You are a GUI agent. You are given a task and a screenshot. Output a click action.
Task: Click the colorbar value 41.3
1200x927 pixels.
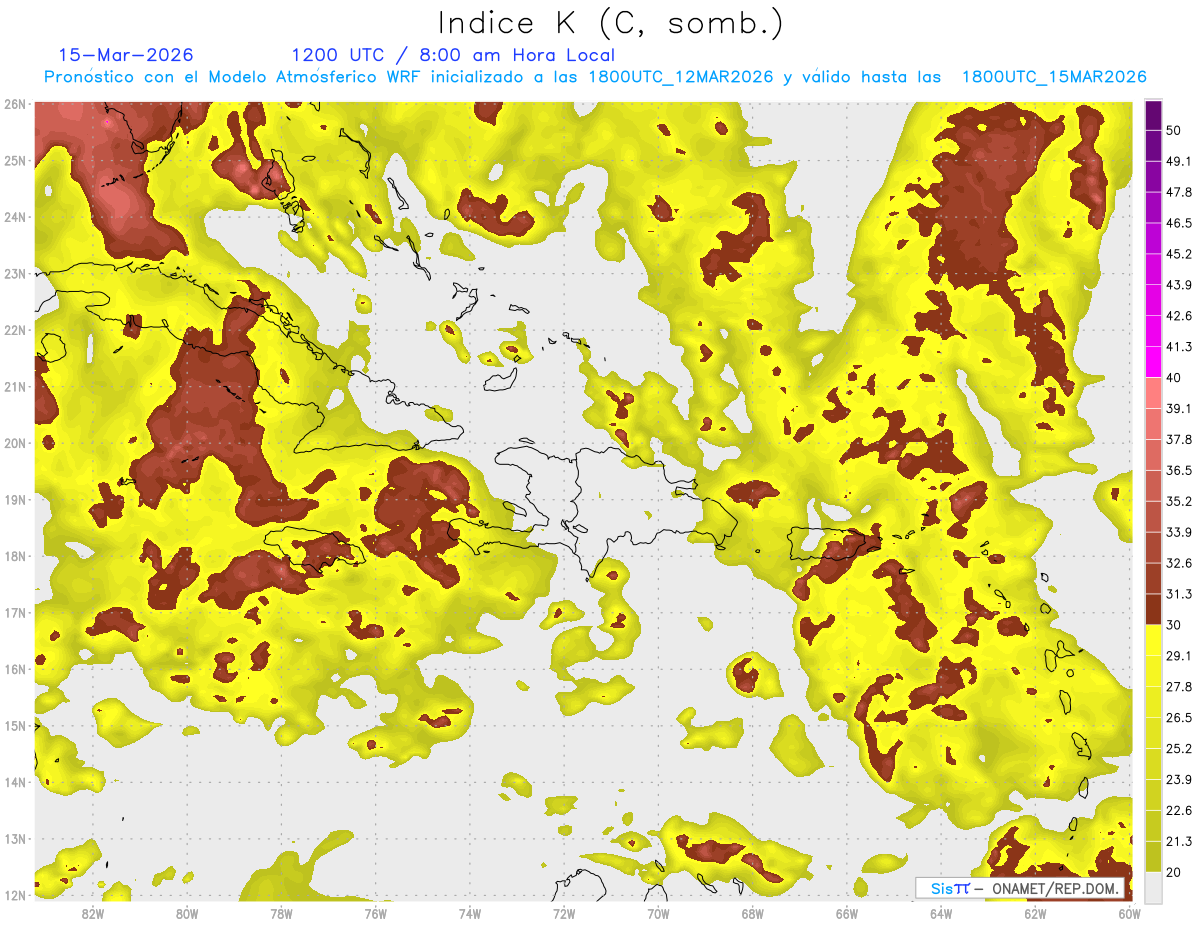click(1178, 347)
